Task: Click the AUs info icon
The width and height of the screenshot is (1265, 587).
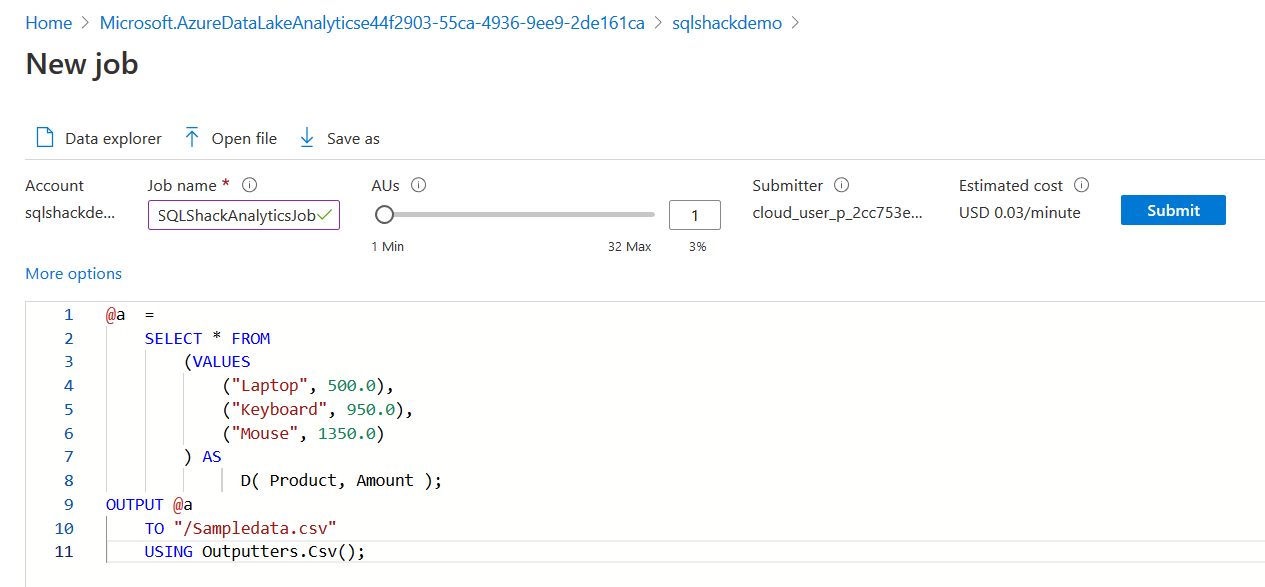Action: click(419, 185)
